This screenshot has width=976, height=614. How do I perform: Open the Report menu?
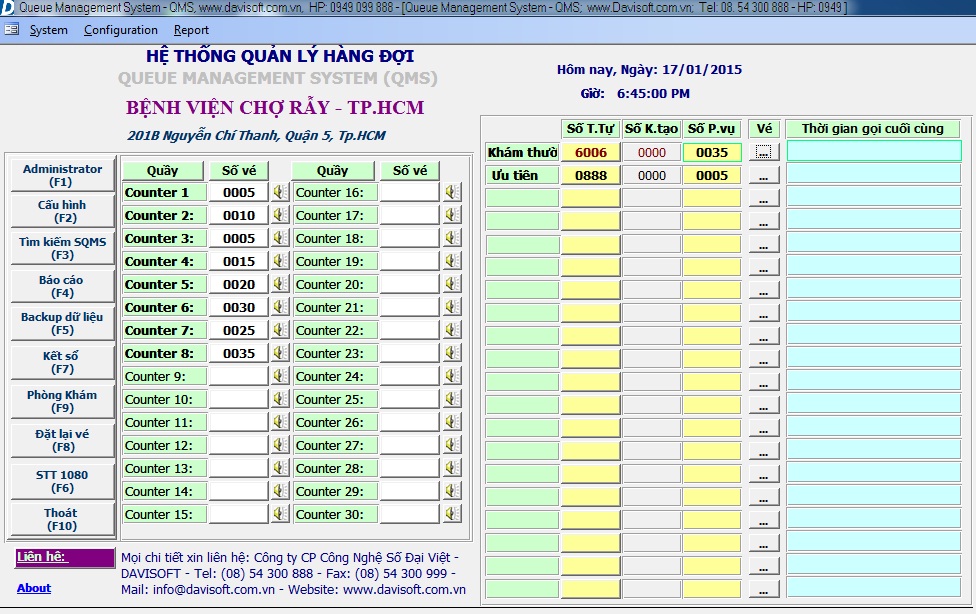(x=191, y=30)
